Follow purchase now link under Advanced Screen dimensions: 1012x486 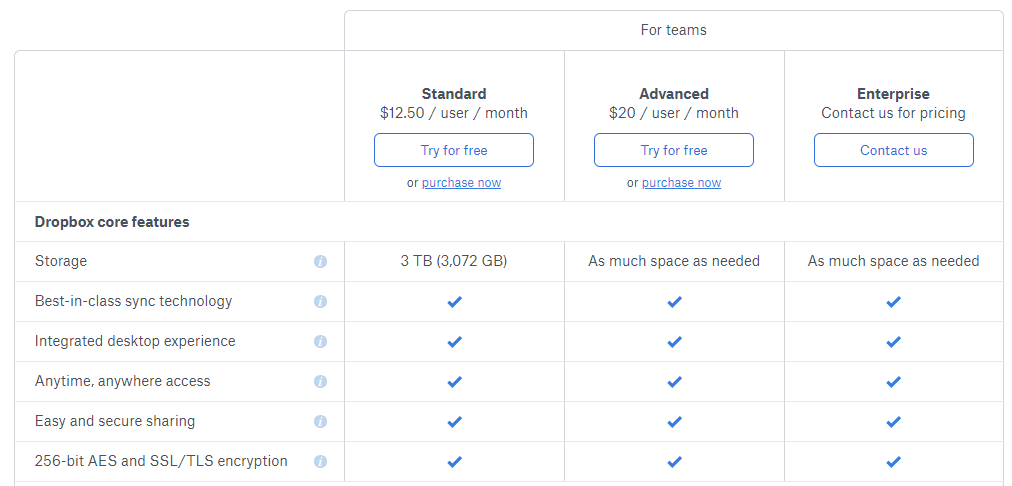coord(682,183)
